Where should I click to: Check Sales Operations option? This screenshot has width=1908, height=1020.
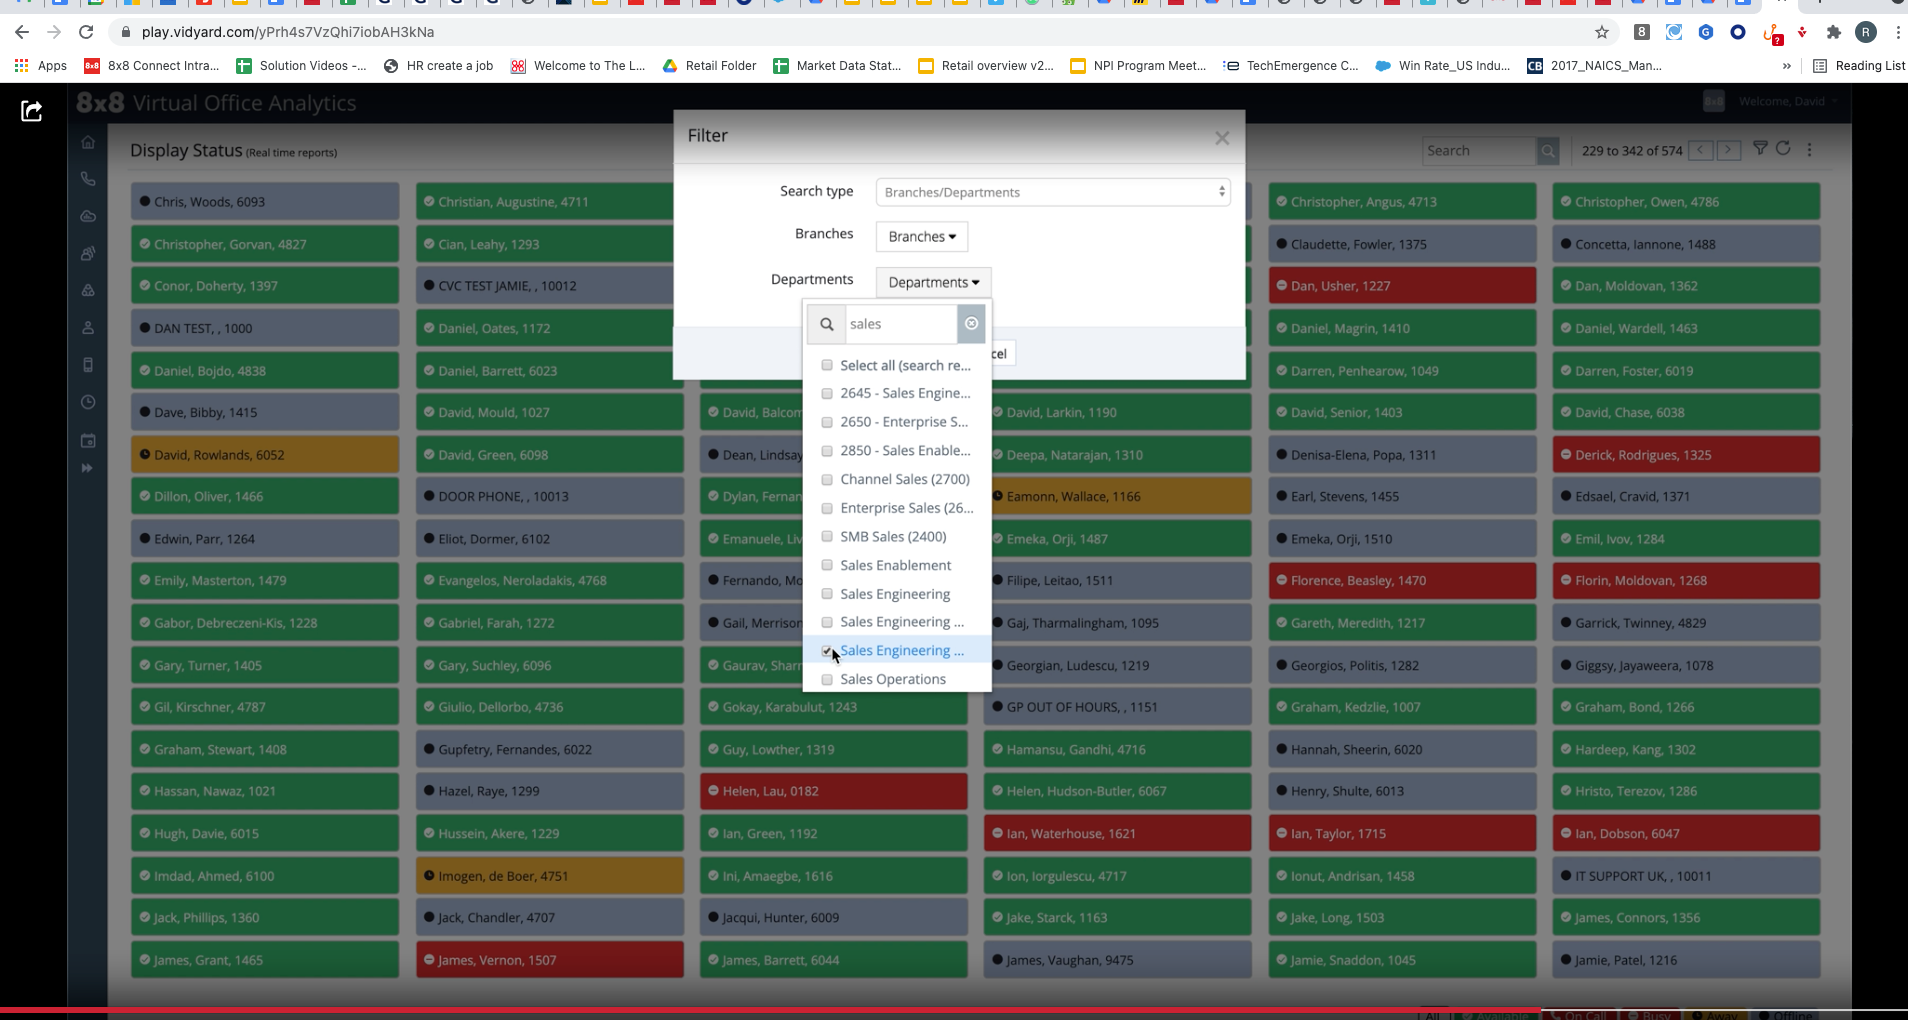(827, 679)
